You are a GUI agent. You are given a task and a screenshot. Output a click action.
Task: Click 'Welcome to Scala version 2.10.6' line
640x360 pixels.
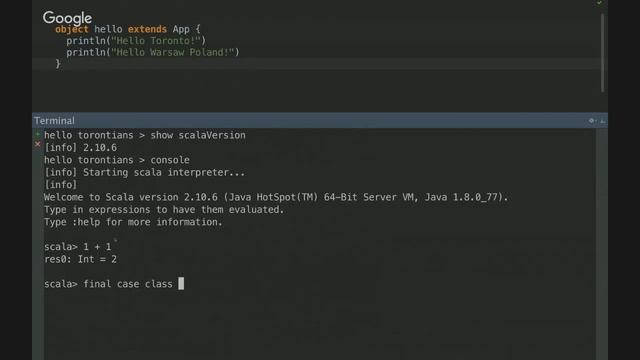tap(276, 197)
